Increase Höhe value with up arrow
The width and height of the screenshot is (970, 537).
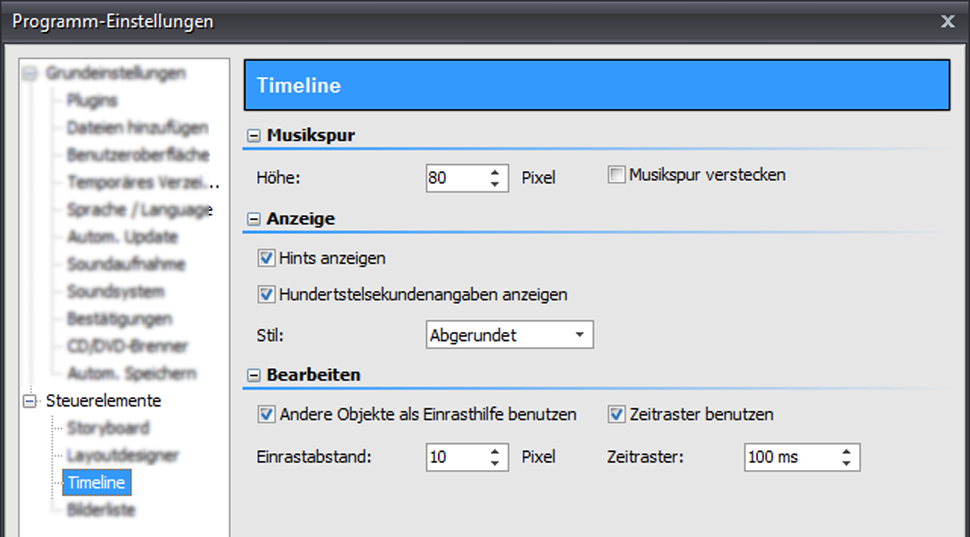(x=494, y=173)
